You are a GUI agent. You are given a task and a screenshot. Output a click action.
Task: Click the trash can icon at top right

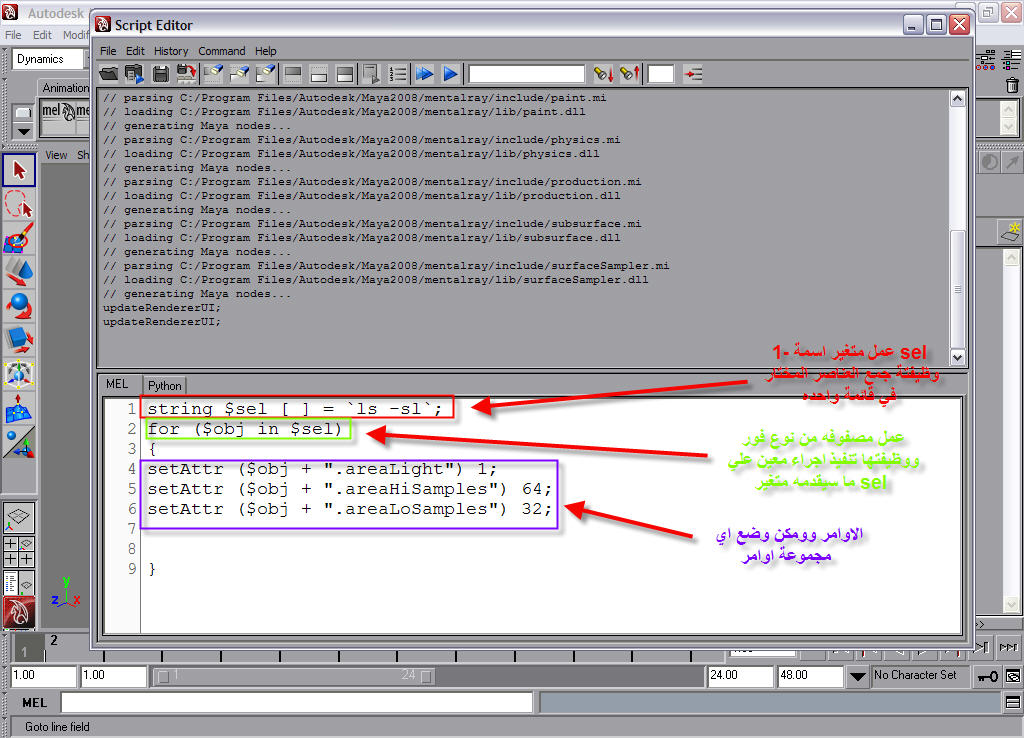click(x=1012, y=86)
